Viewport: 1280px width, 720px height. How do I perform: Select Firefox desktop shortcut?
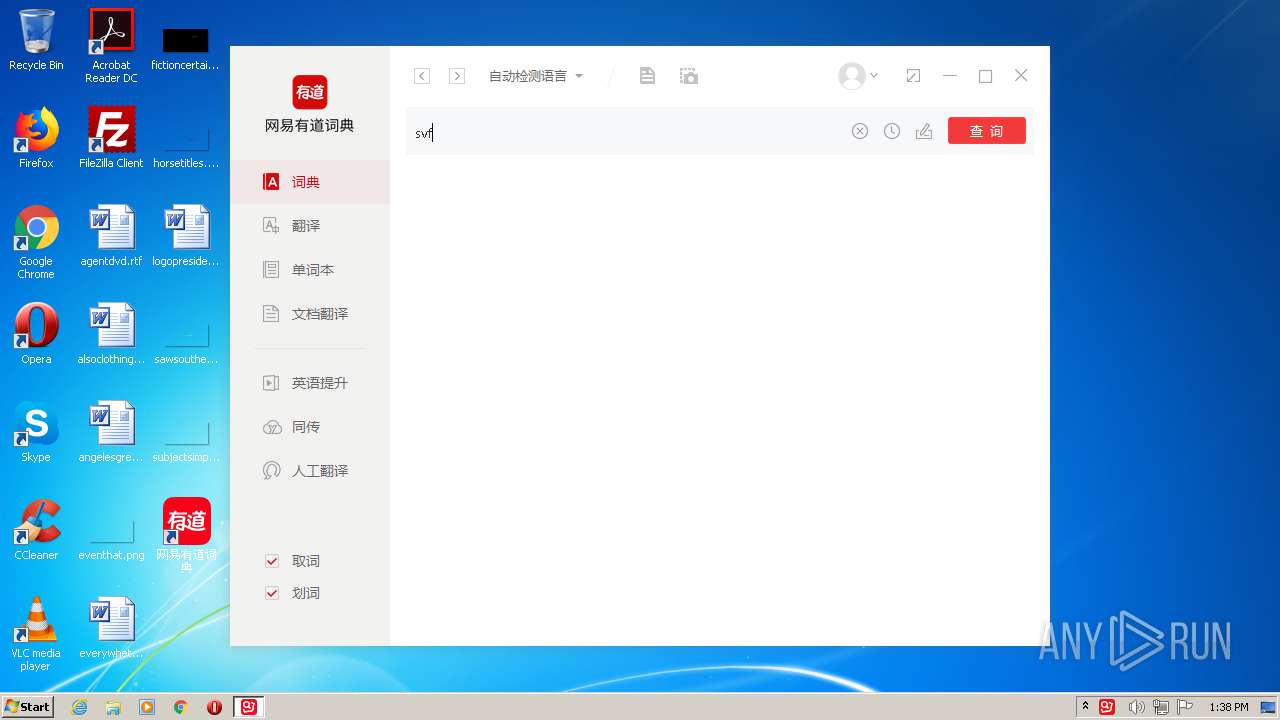click(36, 138)
